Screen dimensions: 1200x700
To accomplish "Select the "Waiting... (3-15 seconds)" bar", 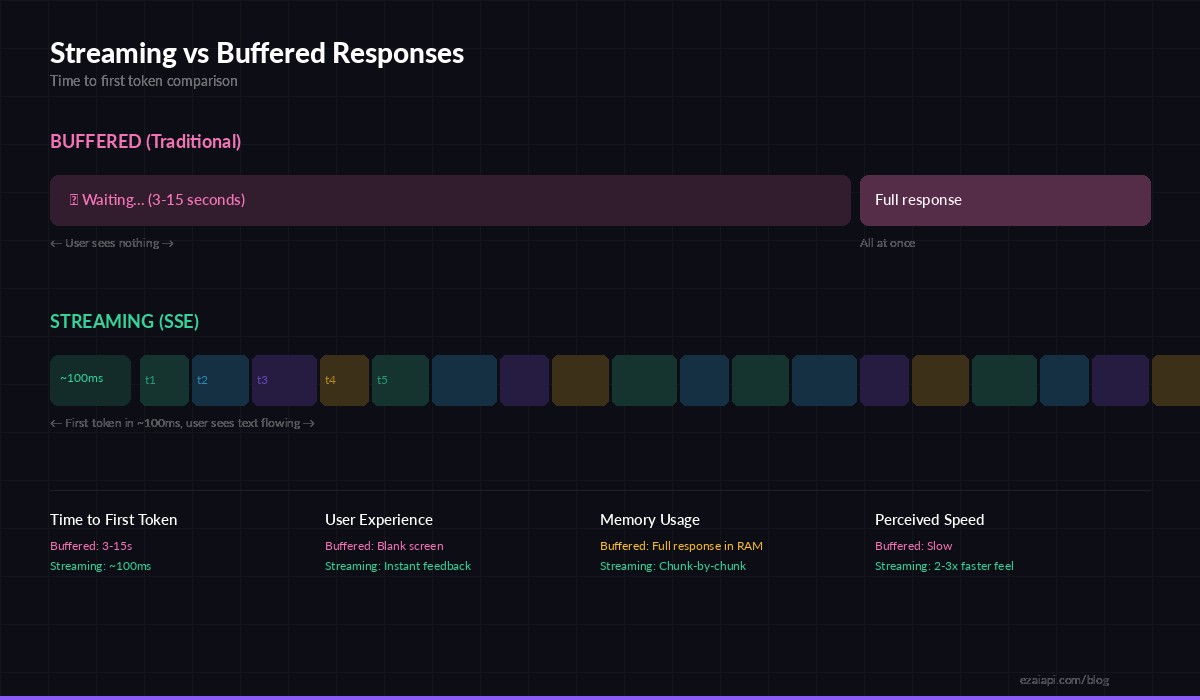I will tap(450, 200).
